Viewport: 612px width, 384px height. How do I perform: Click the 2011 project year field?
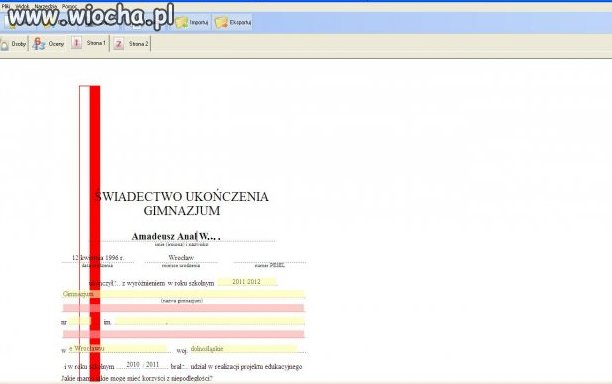pyautogui.click(x=152, y=364)
